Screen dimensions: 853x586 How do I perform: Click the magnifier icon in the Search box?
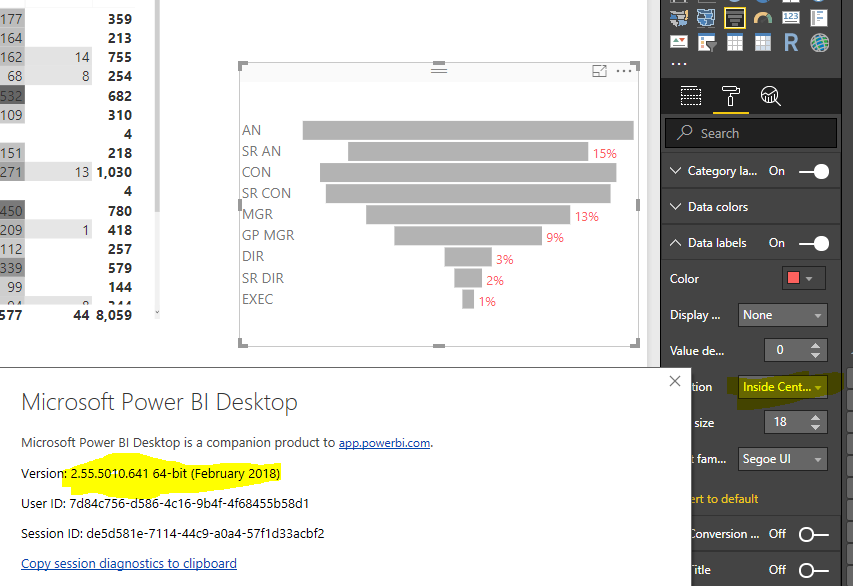pos(684,132)
